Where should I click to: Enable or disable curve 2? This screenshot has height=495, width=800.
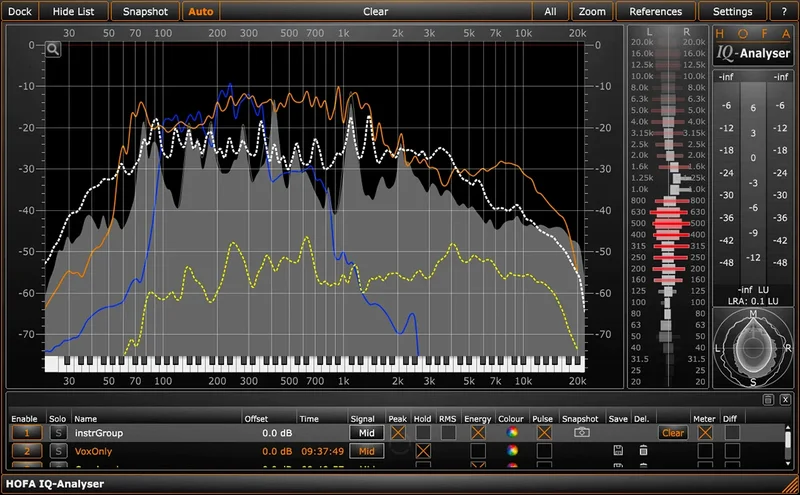(x=27, y=451)
